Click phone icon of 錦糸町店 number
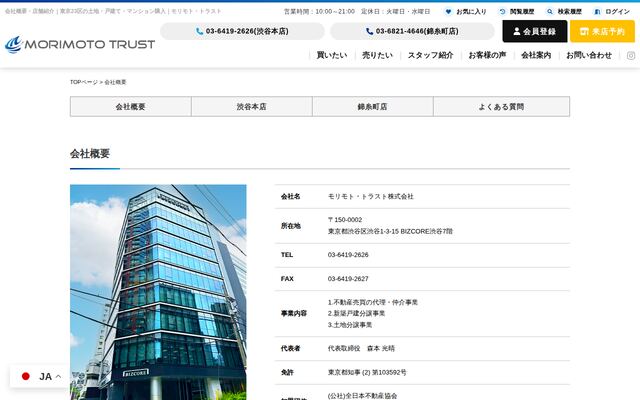The width and height of the screenshot is (640, 400). pos(369,31)
